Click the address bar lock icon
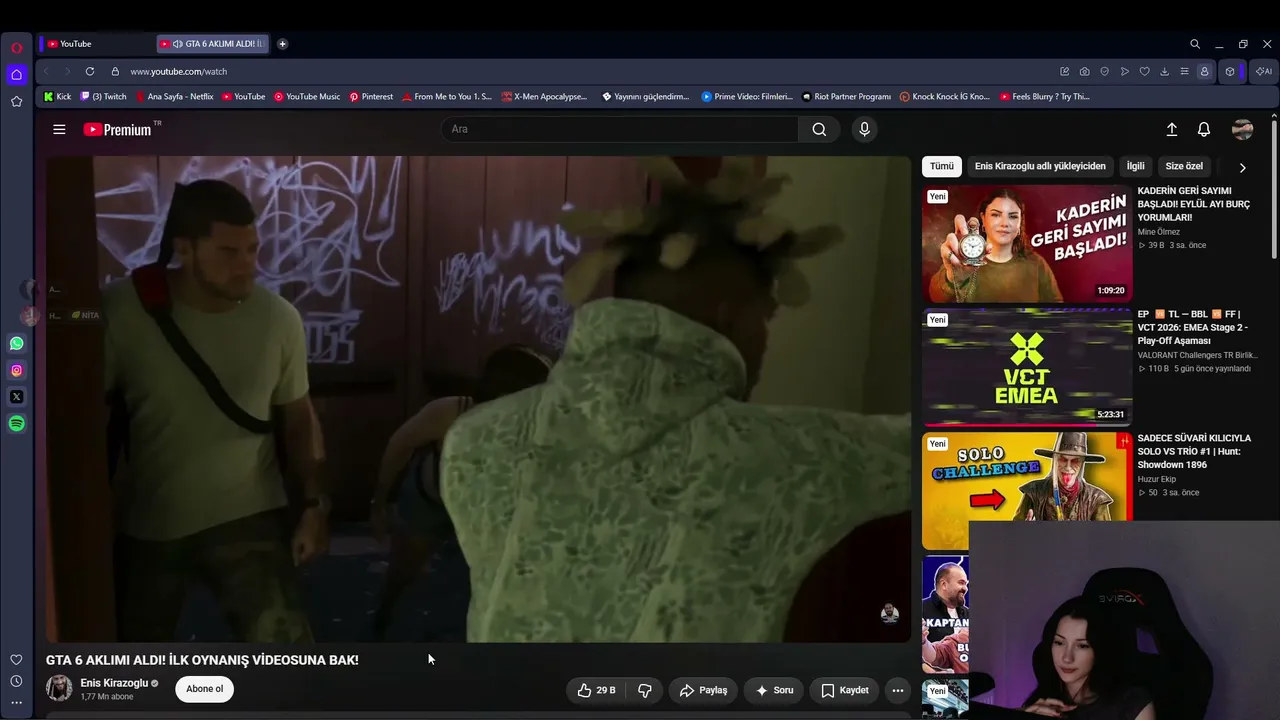 (115, 71)
